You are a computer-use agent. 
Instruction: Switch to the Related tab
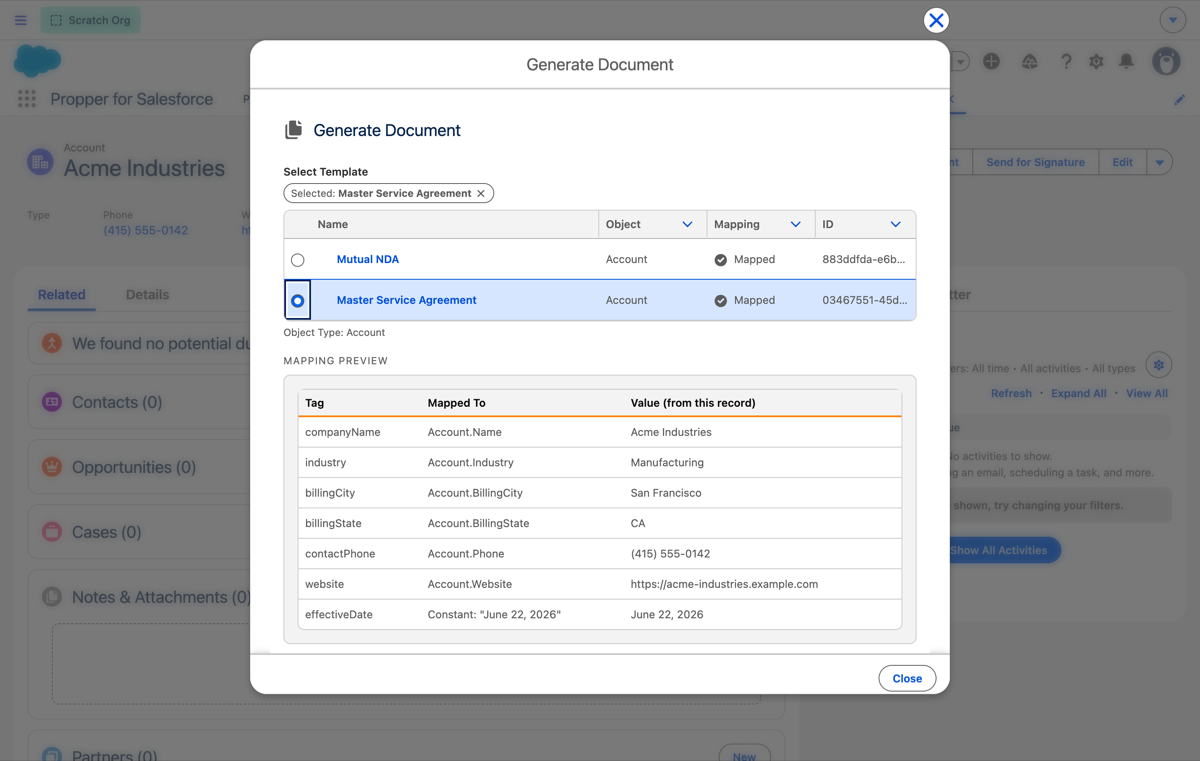62,294
